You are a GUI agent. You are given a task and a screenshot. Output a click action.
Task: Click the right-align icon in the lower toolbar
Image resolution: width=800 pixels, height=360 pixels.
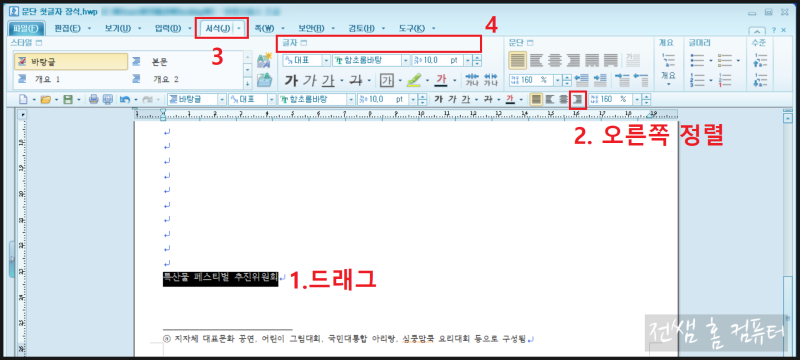tap(578, 99)
